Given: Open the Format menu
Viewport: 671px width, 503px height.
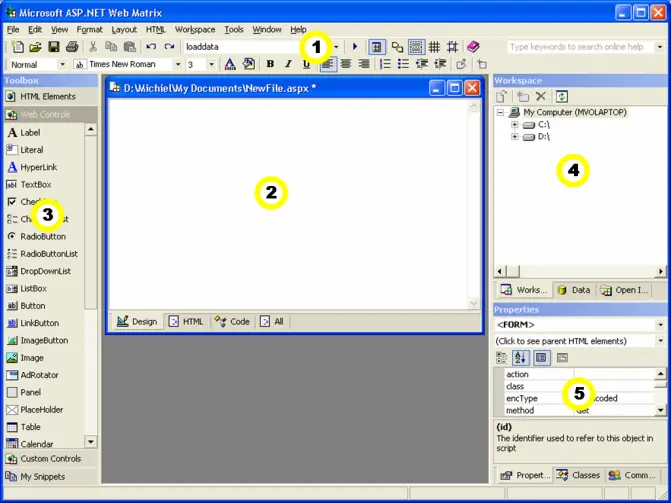Looking at the screenshot, I should tap(89, 30).
